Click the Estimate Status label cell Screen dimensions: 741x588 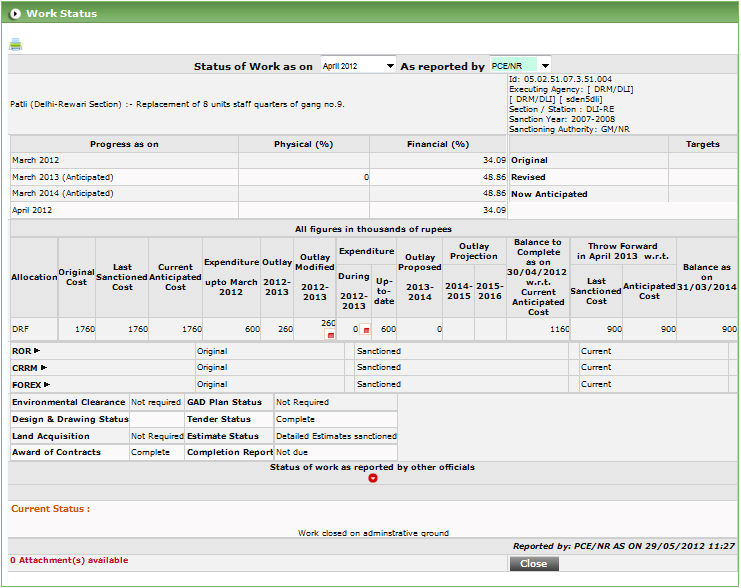click(223, 436)
